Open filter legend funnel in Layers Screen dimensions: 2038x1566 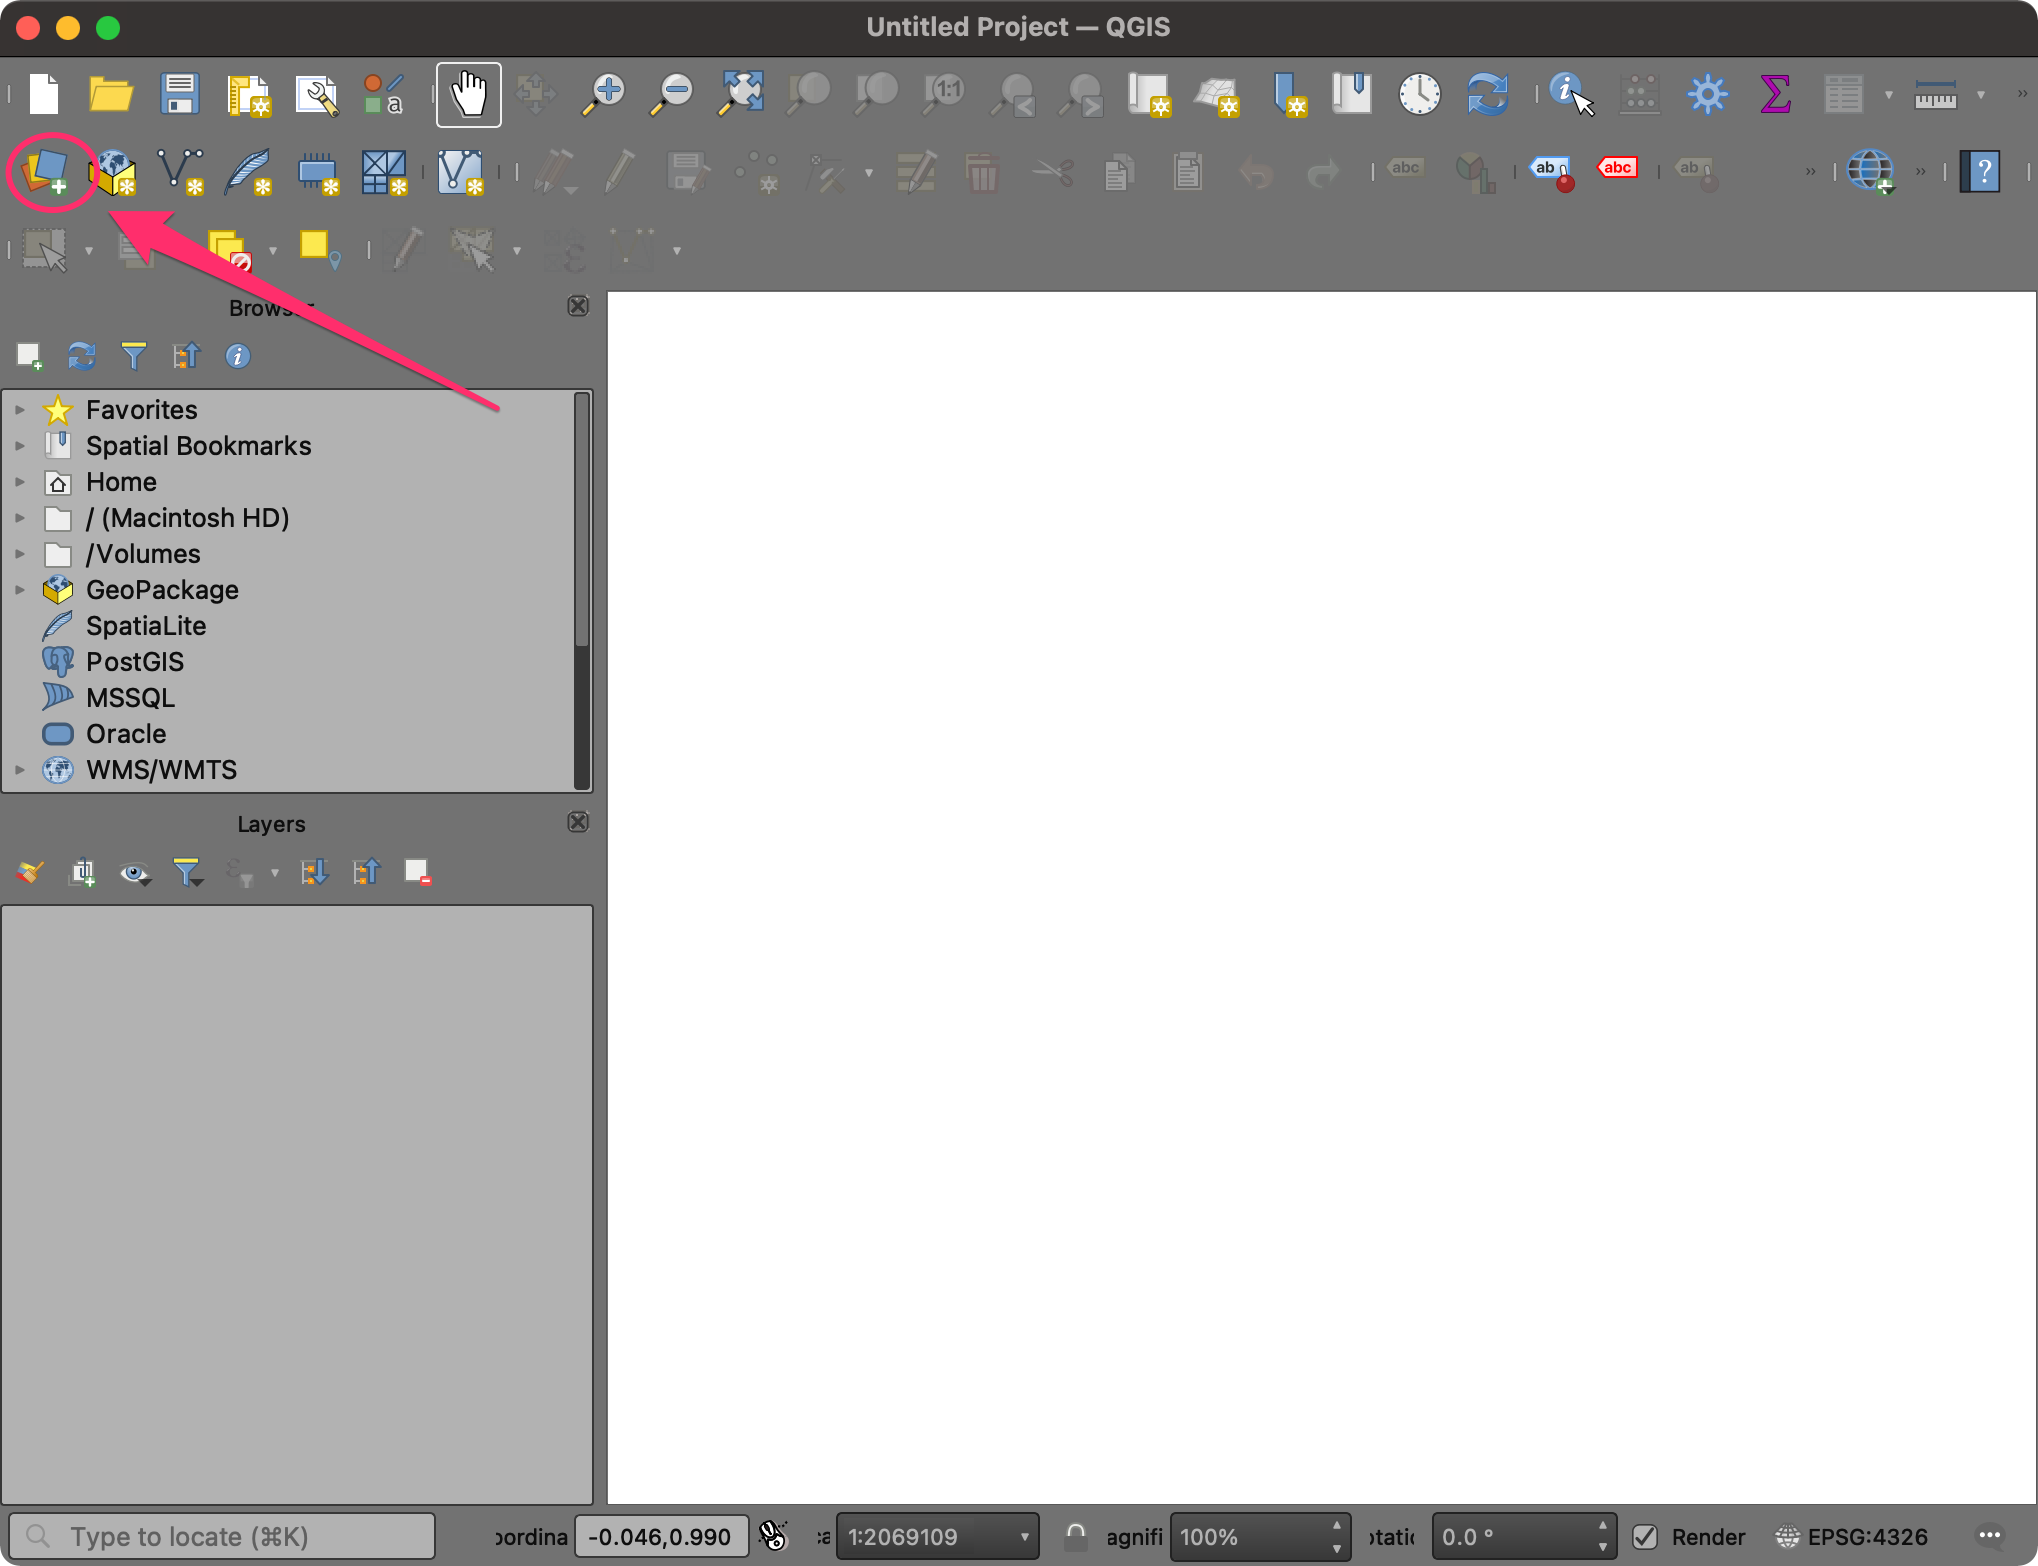[187, 872]
